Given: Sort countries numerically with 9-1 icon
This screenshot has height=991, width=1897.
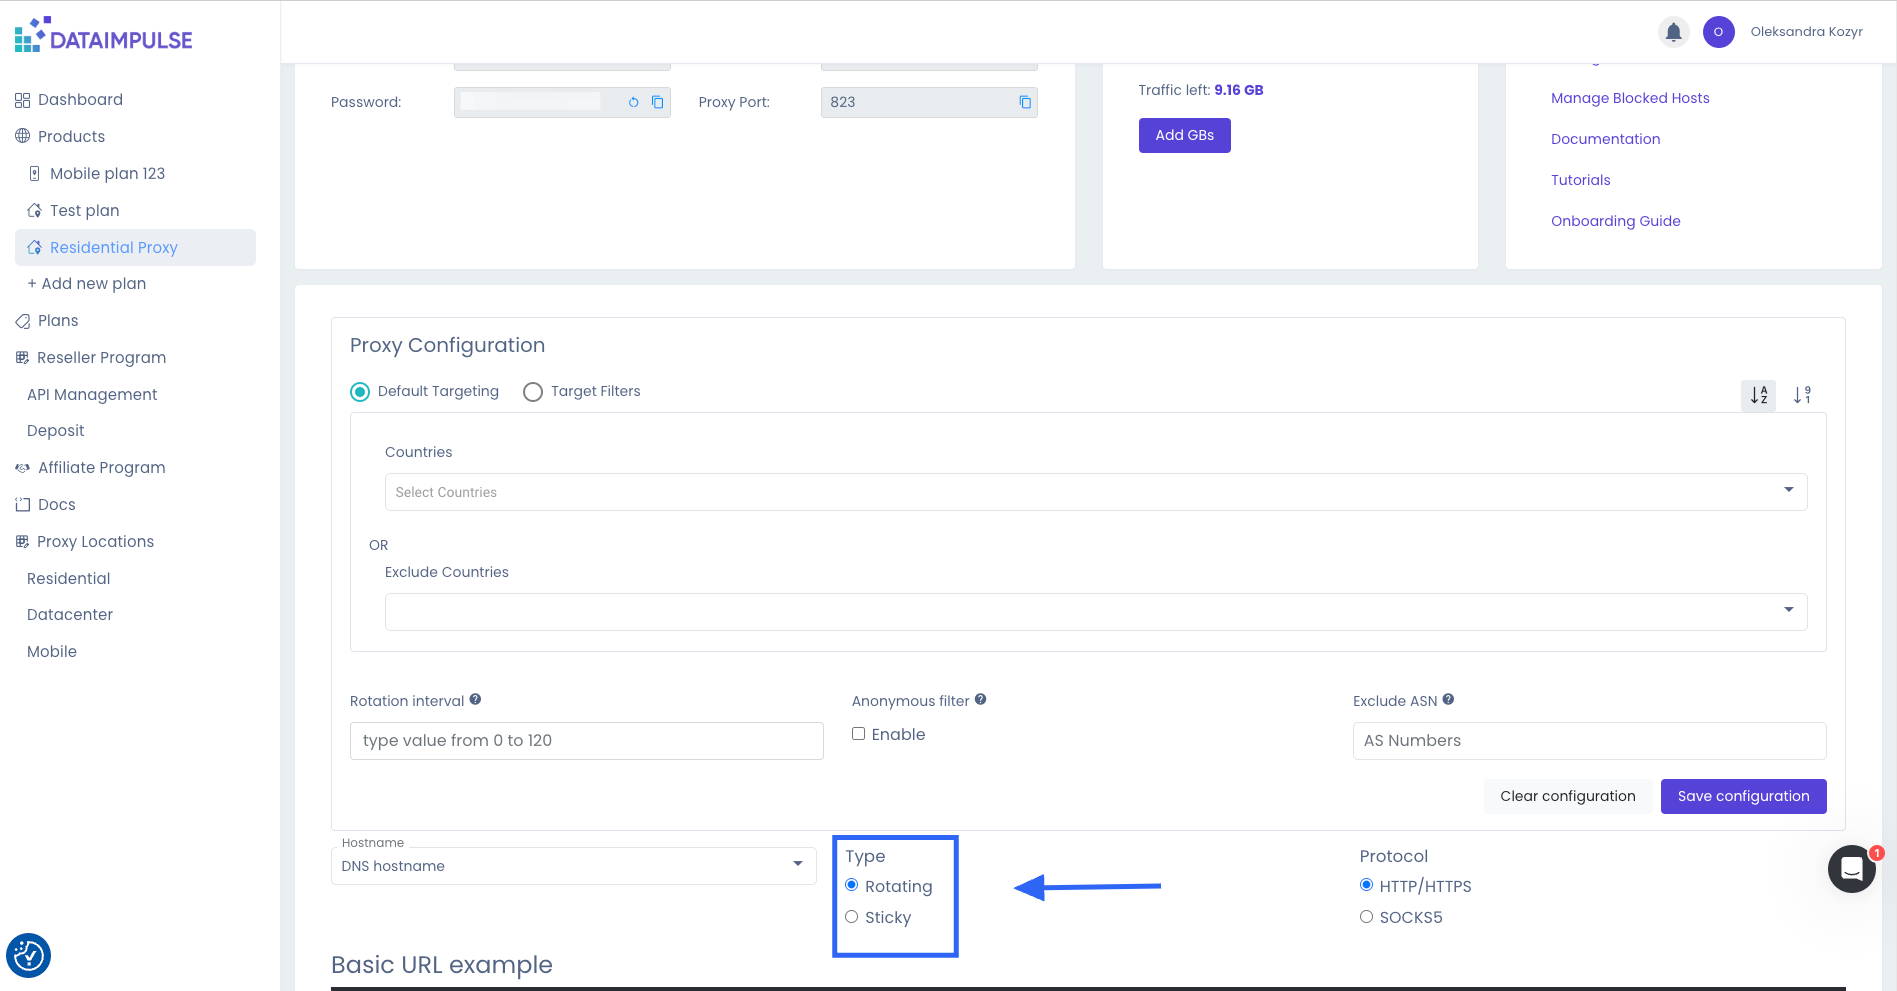Looking at the screenshot, I should 1802,395.
